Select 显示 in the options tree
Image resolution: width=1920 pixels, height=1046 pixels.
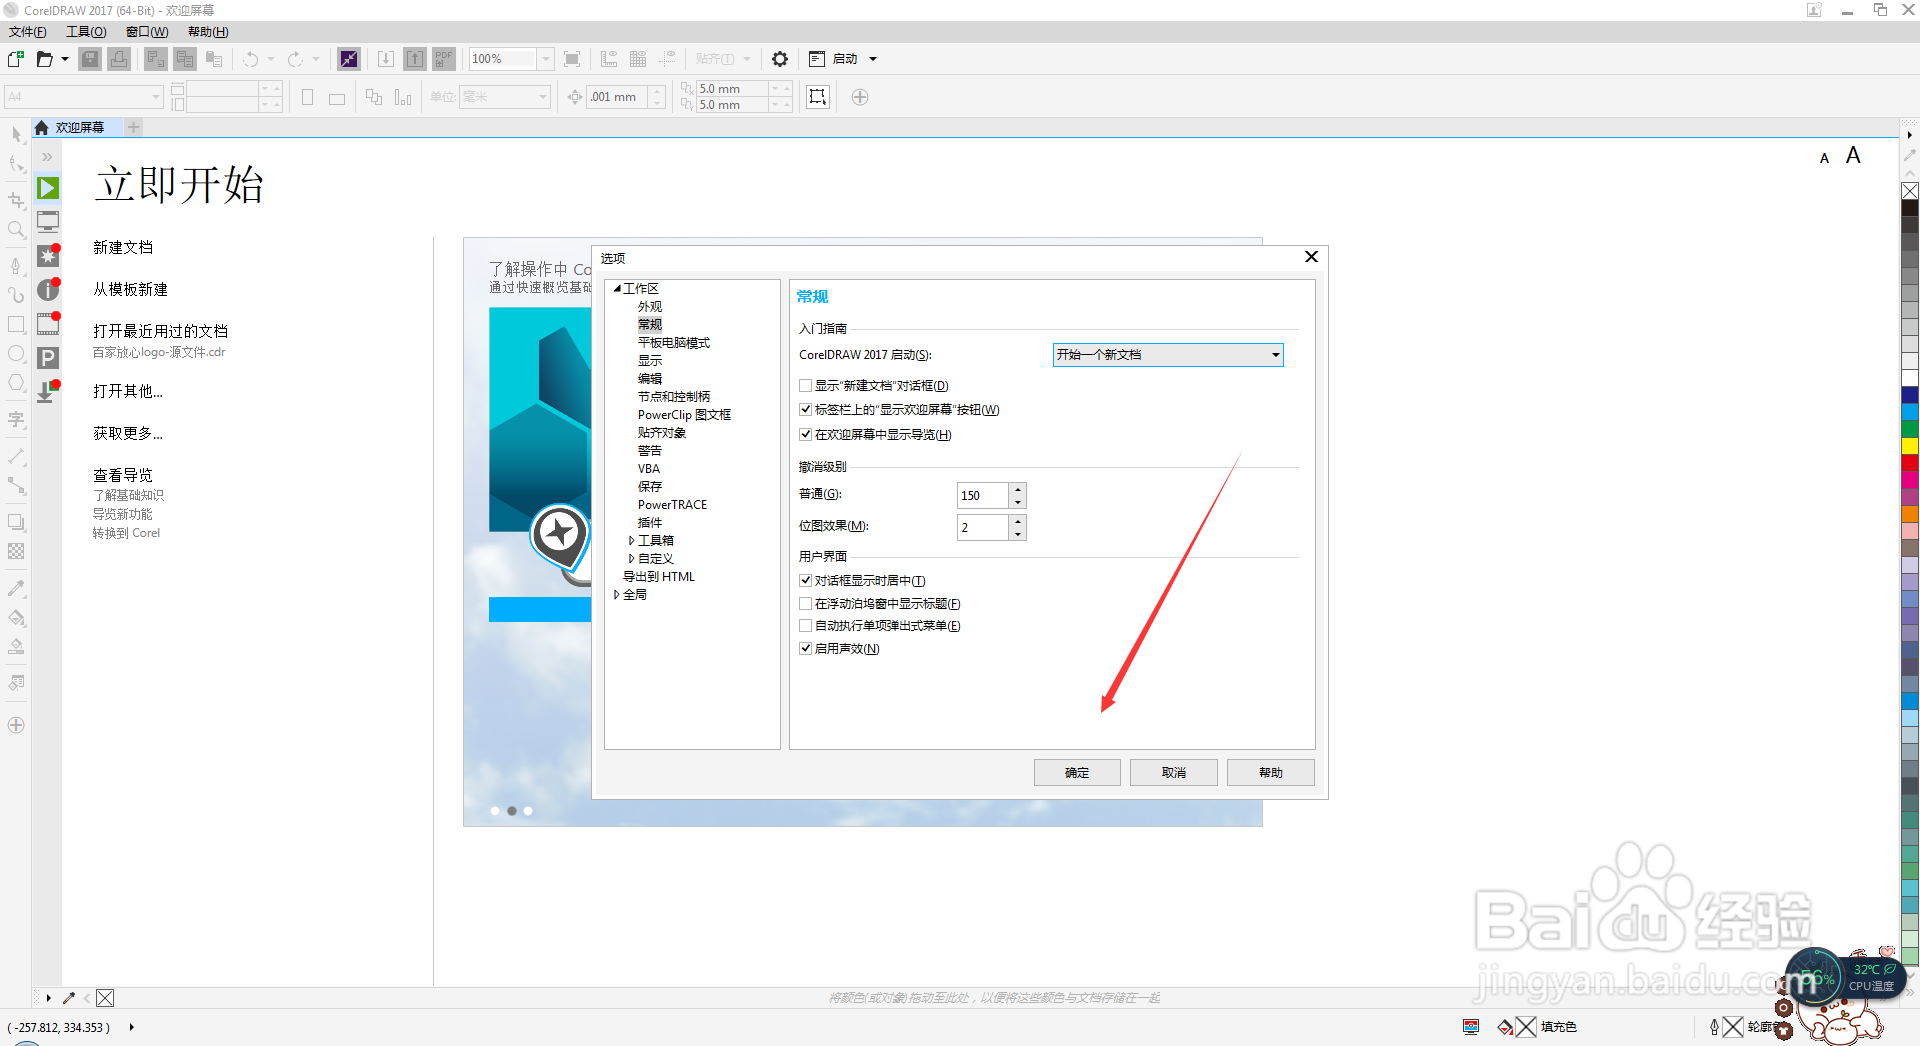coord(650,360)
